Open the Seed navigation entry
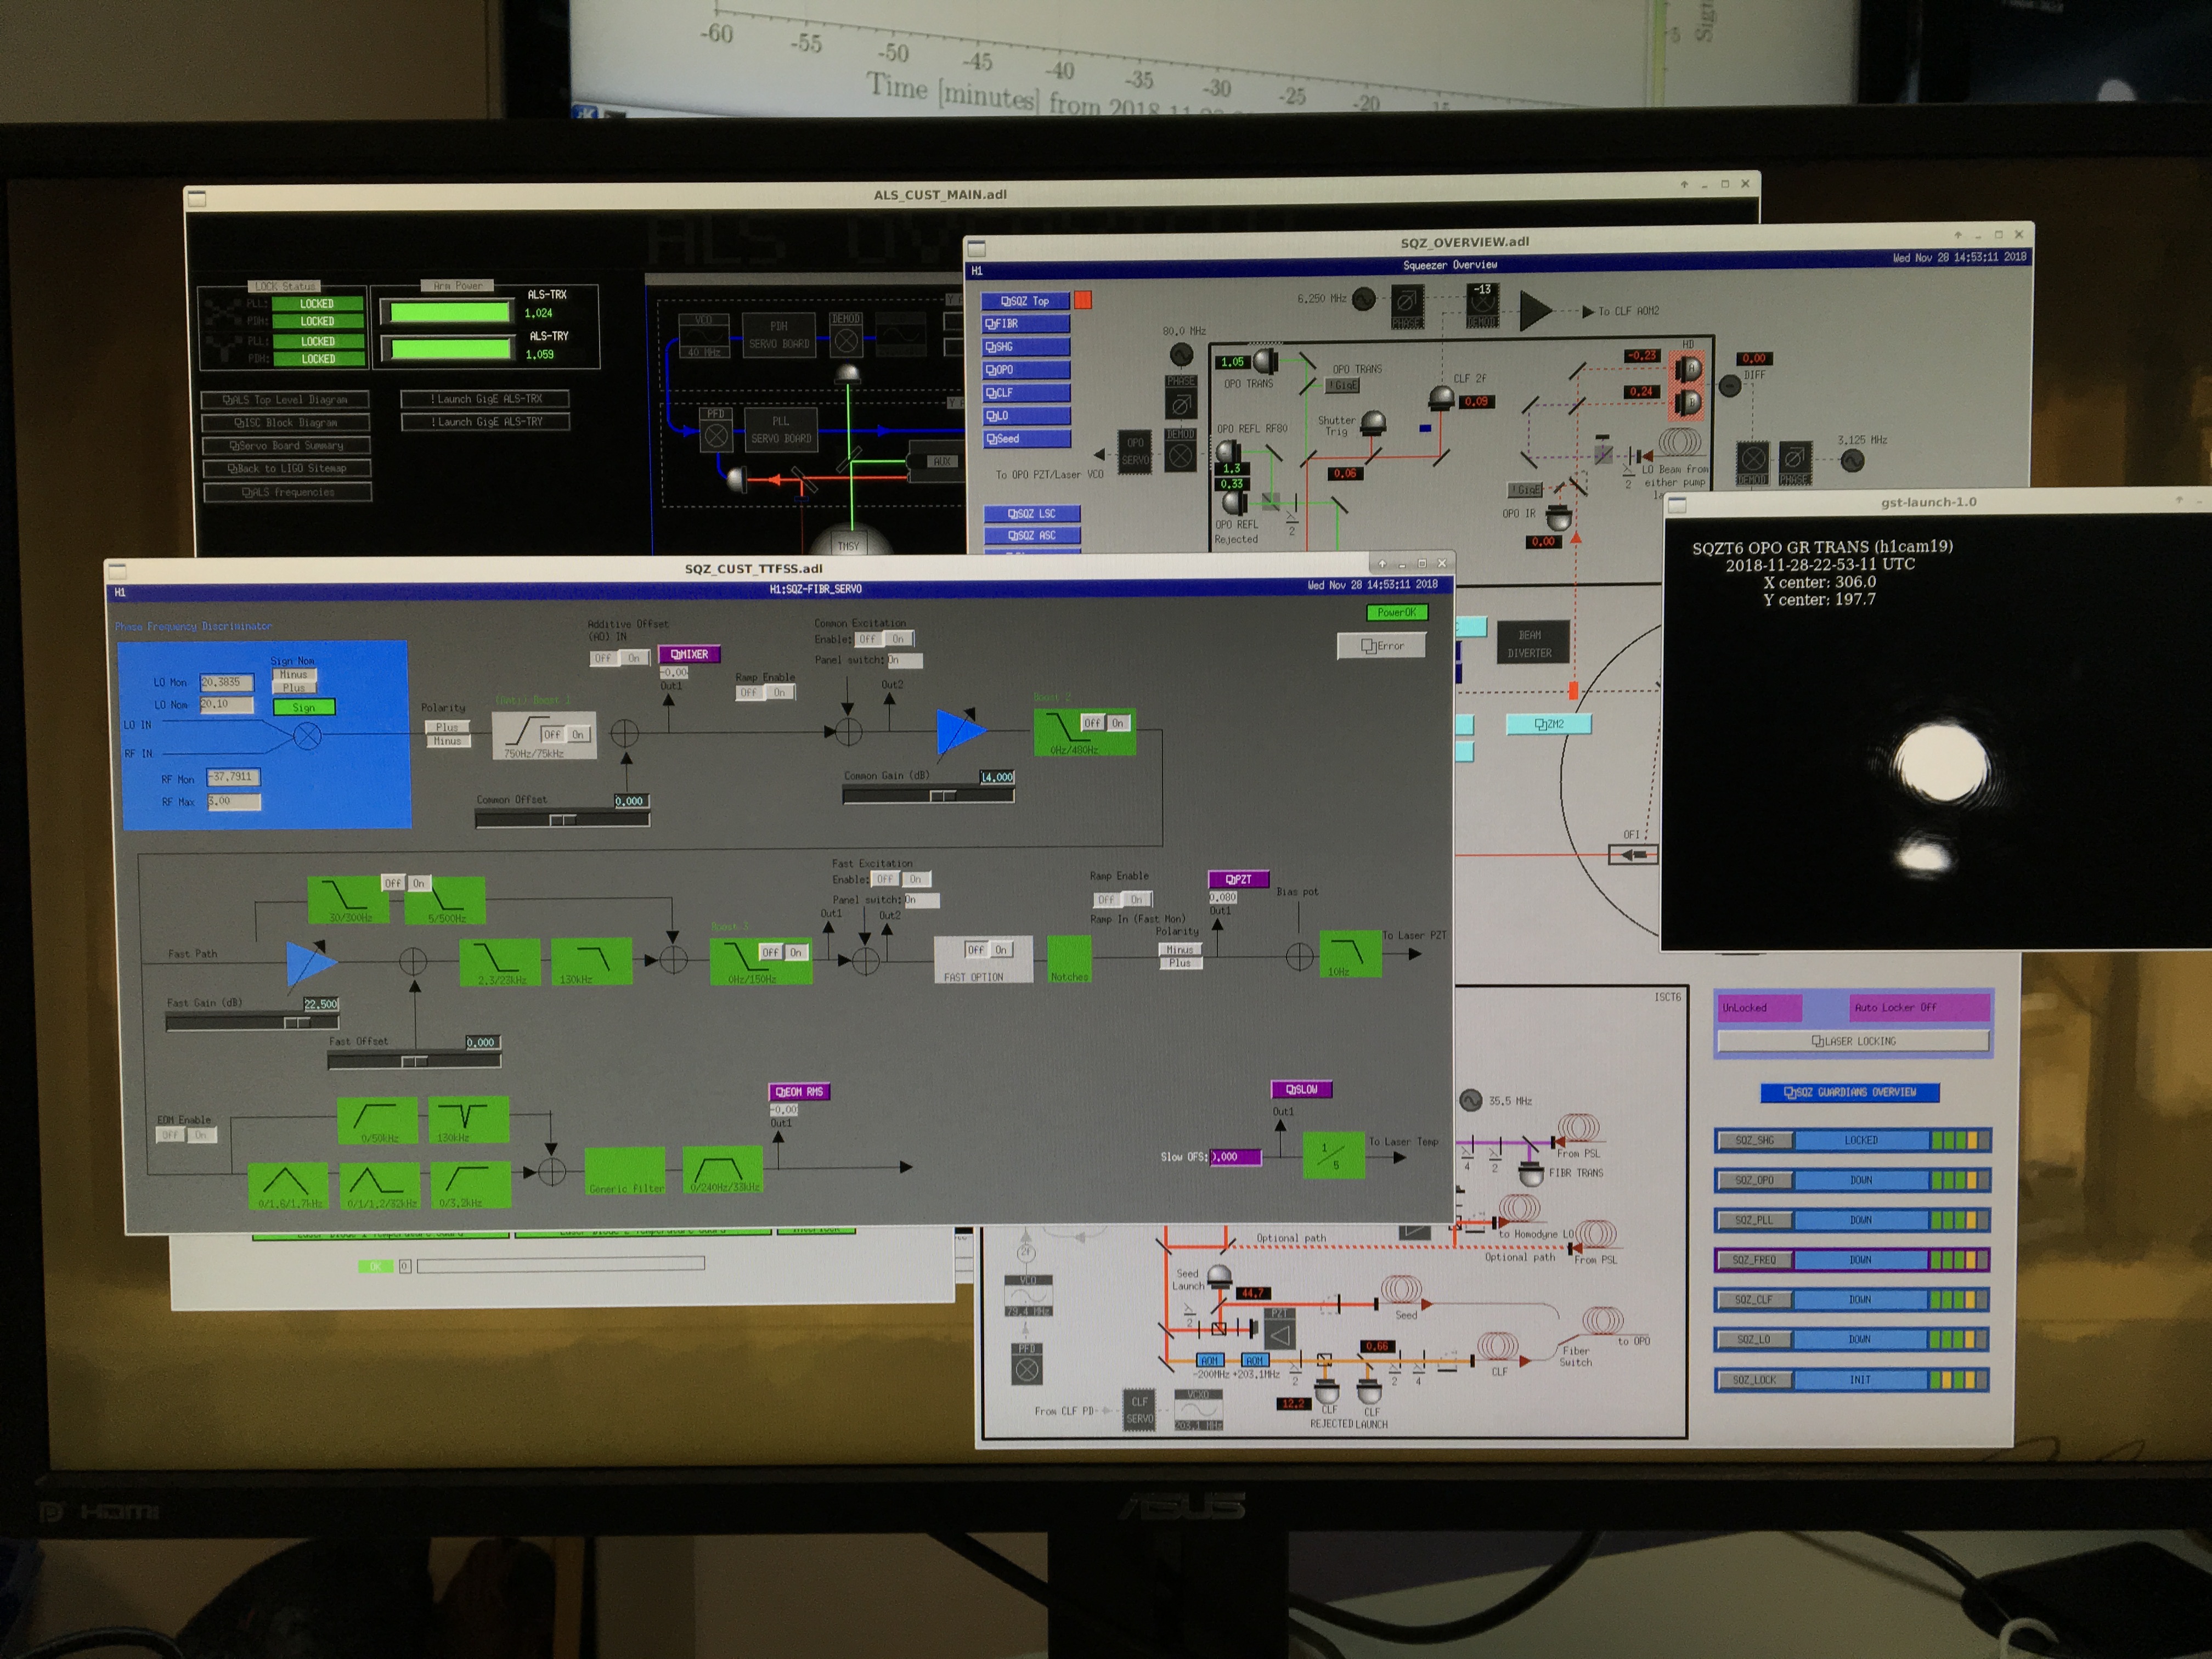 click(x=1026, y=439)
